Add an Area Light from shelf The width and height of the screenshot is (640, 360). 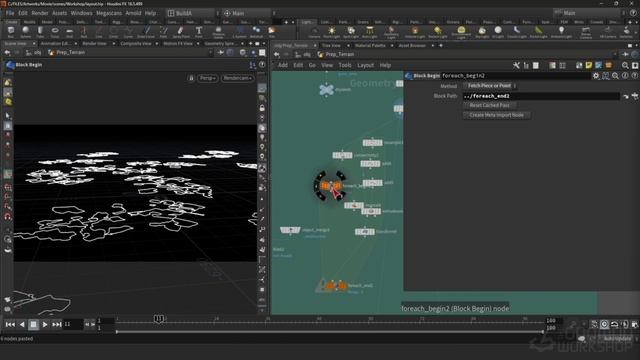[x=369, y=32]
